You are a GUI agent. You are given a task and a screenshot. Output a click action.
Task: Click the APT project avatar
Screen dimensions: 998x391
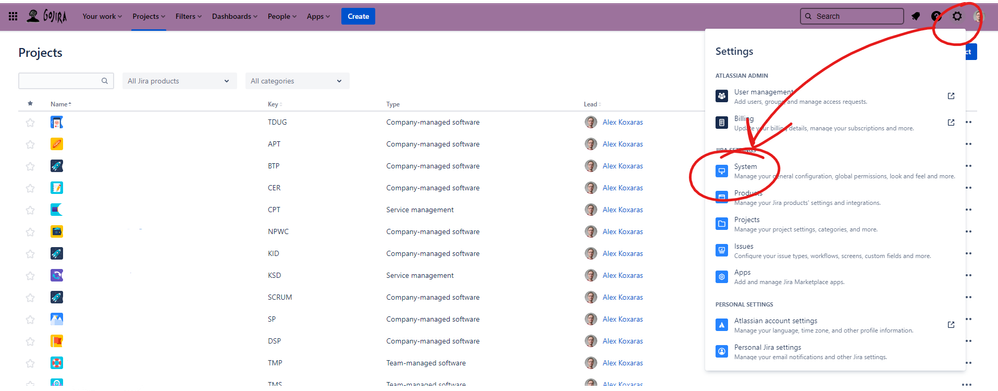57,144
